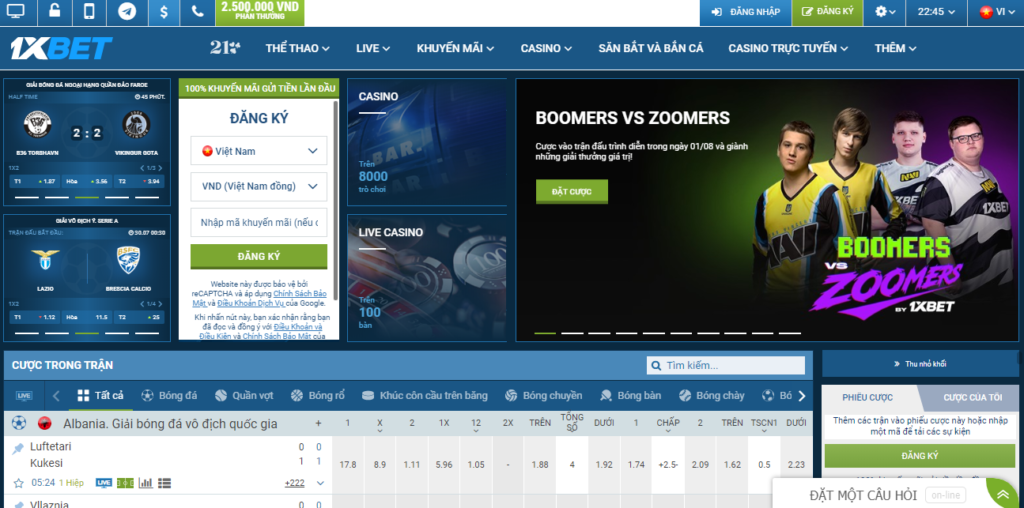Open the +222 more markets link
Viewport: 1024px width, 508px height.
tap(295, 483)
